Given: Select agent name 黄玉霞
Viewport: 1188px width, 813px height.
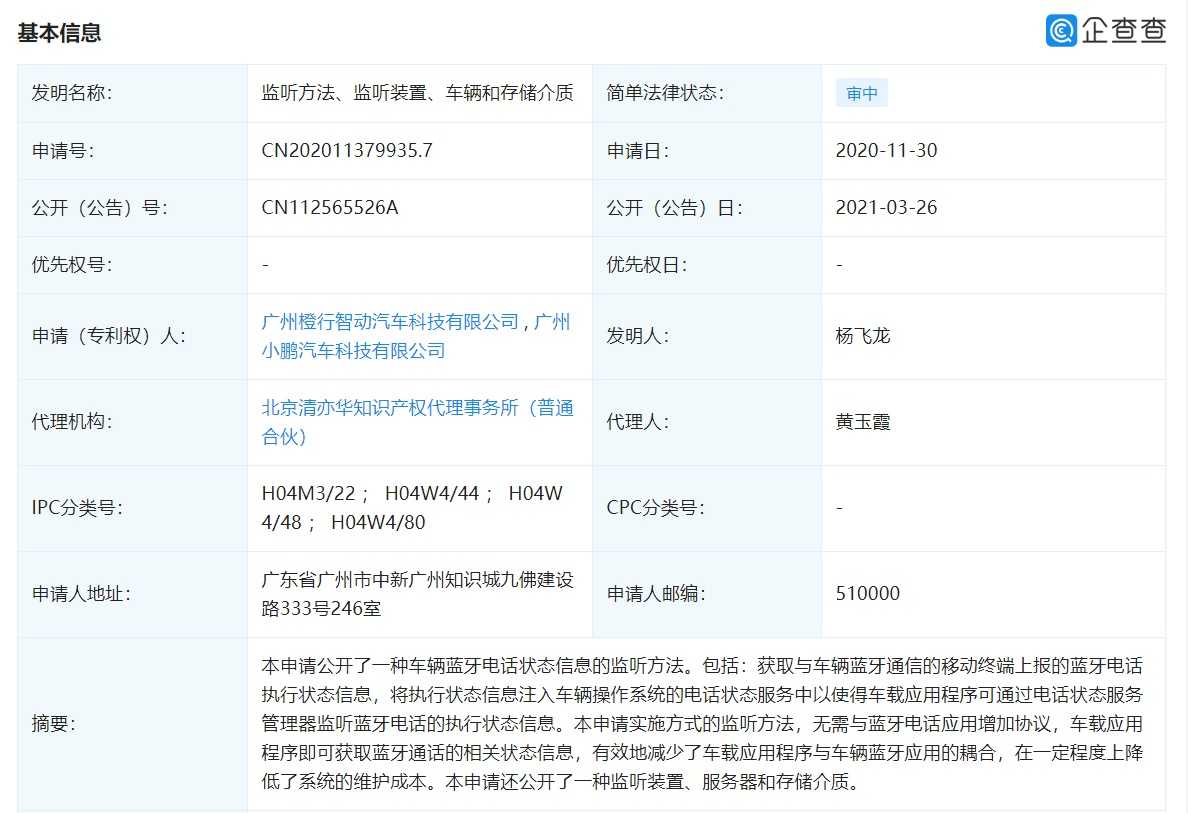Looking at the screenshot, I should [x=863, y=422].
